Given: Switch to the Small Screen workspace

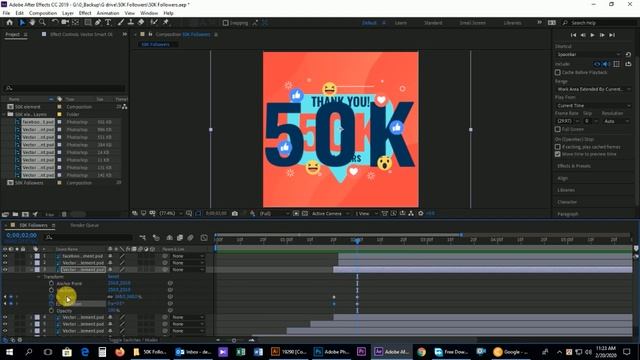Looking at the screenshot, I should tap(472, 23).
